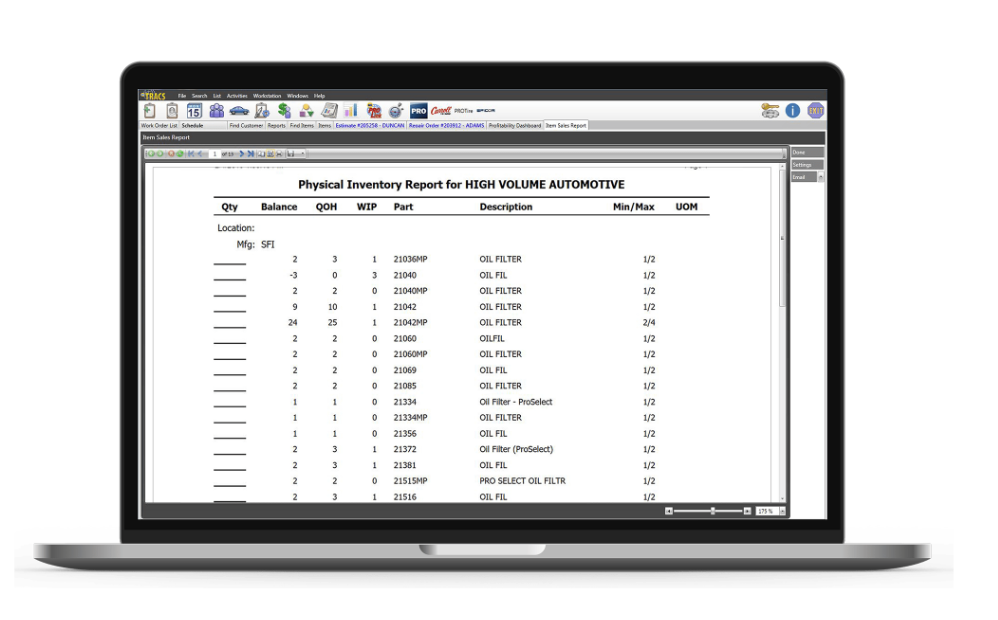Open the Estimate #205258 - DUNCAN tab
The width and height of the screenshot is (998, 620).
point(368,124)
